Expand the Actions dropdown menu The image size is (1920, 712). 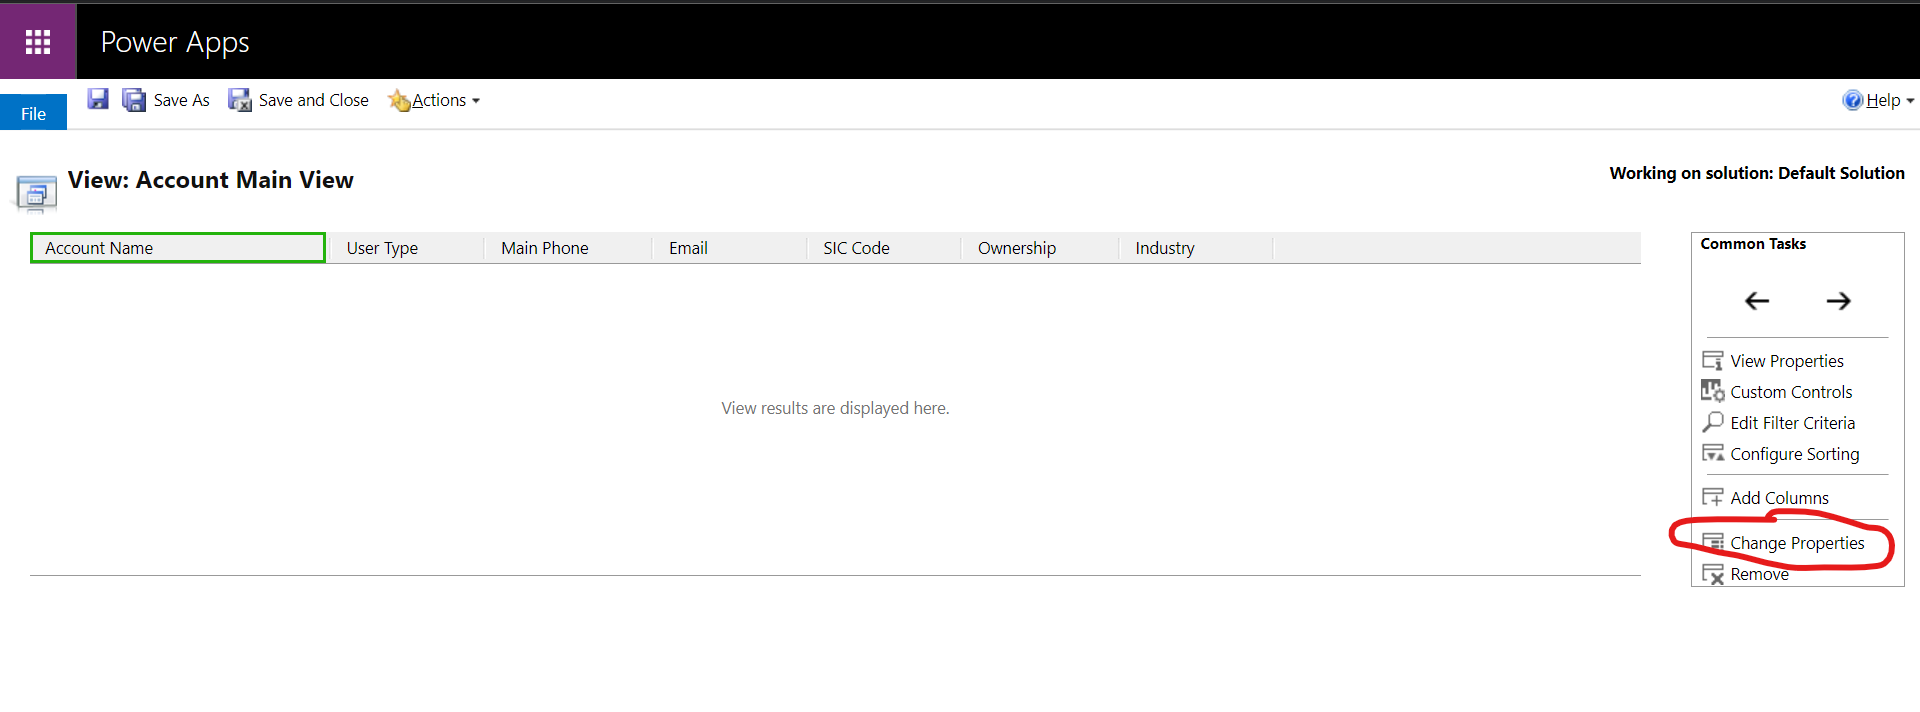pyautogui.click(x=436, y=100)
